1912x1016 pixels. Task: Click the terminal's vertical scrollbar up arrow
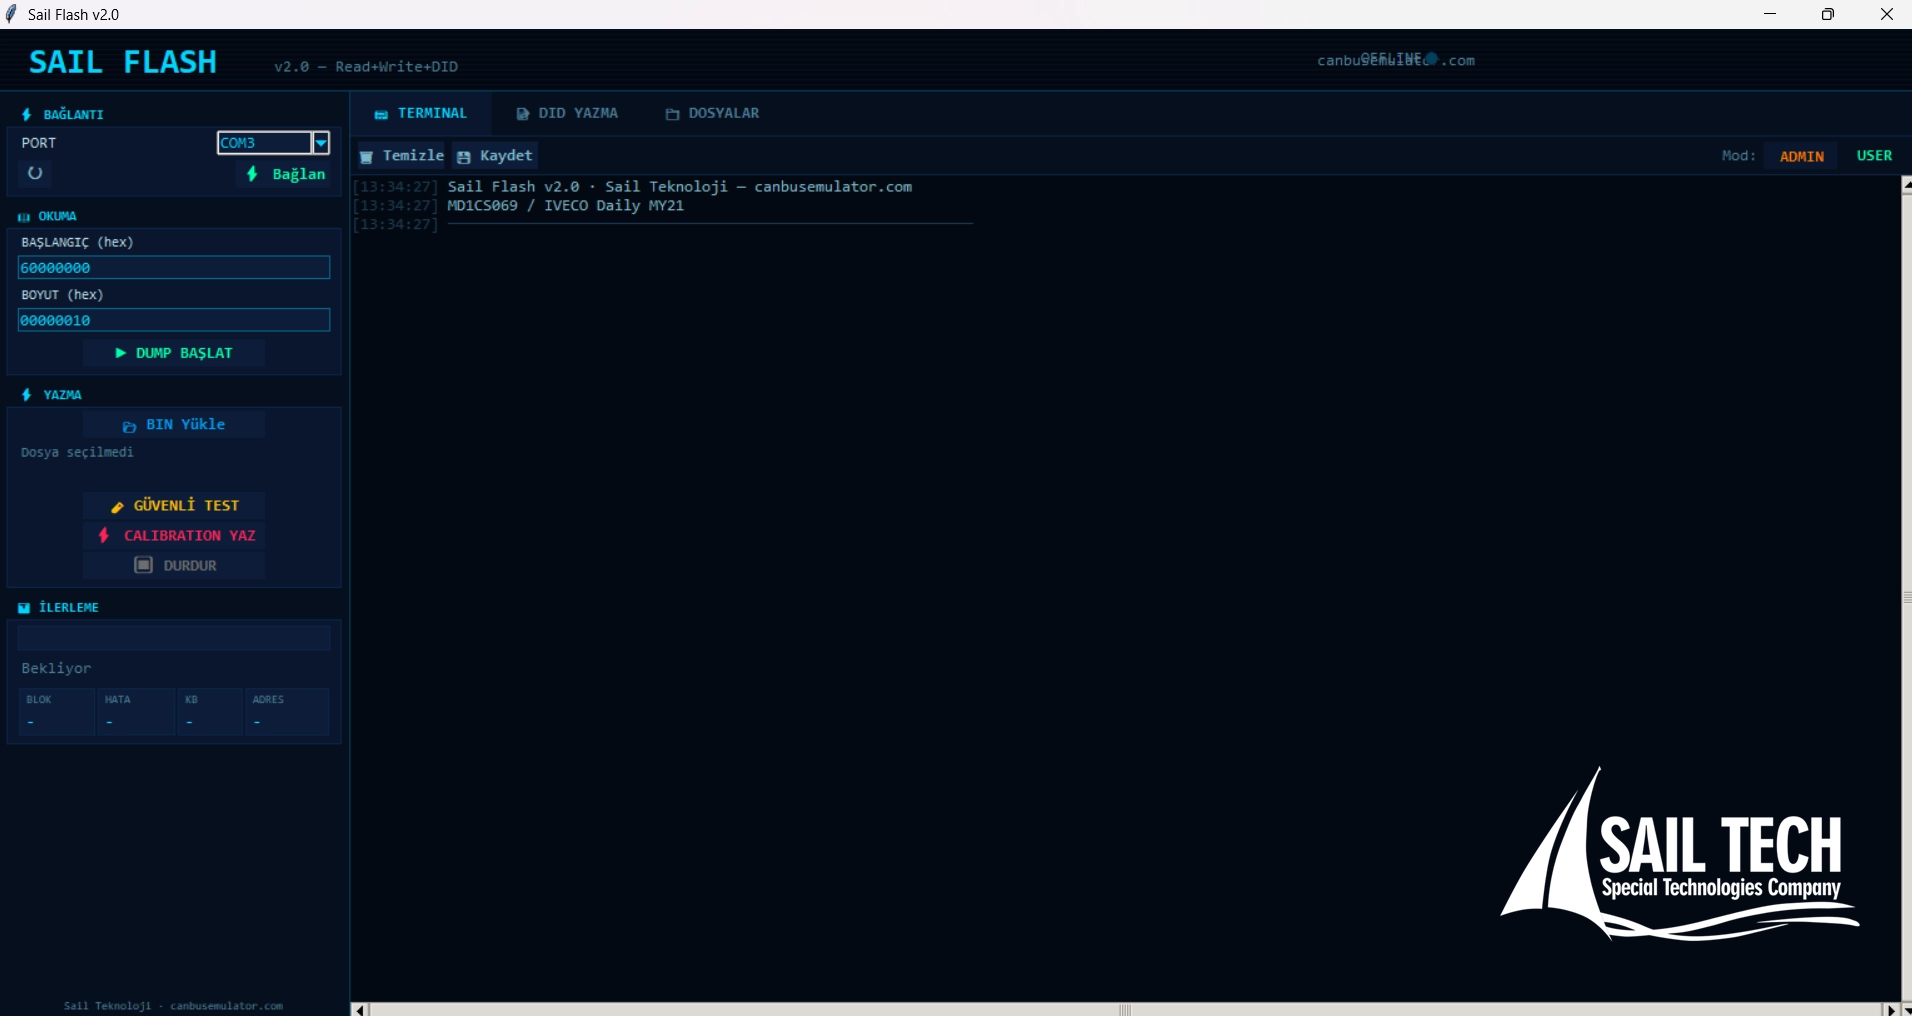pos(1907,185)
